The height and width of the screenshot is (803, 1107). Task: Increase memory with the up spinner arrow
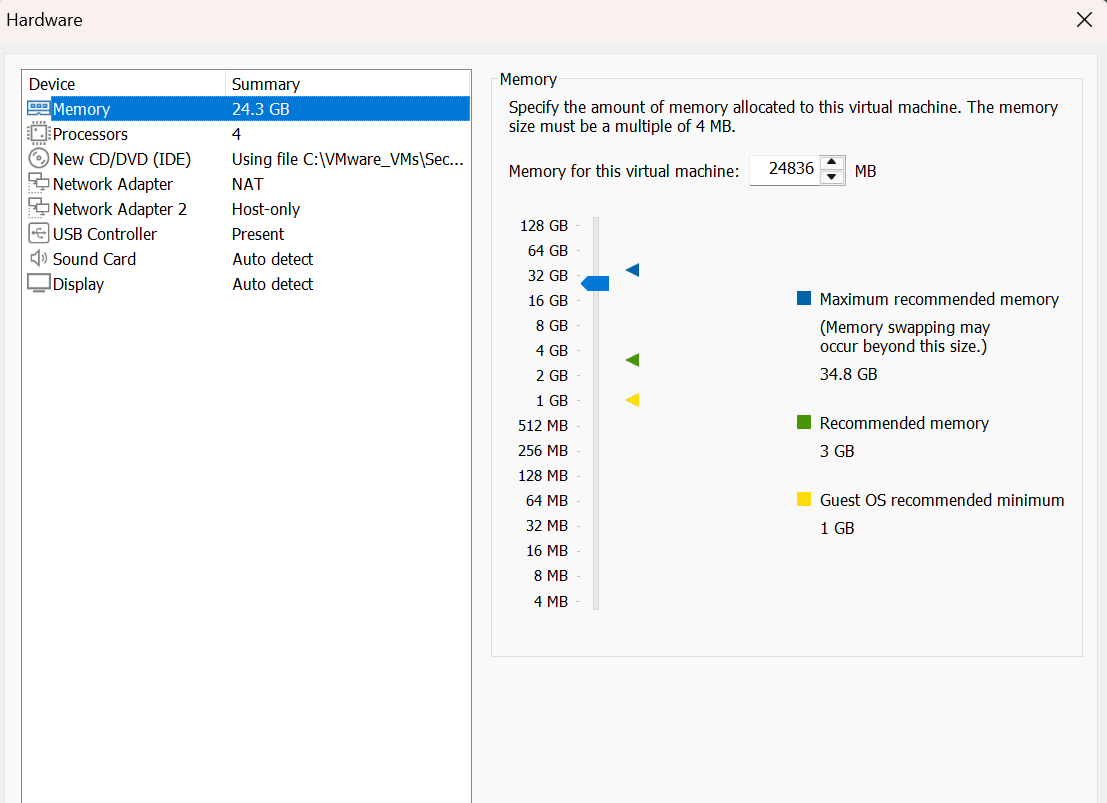pos(832,164)
